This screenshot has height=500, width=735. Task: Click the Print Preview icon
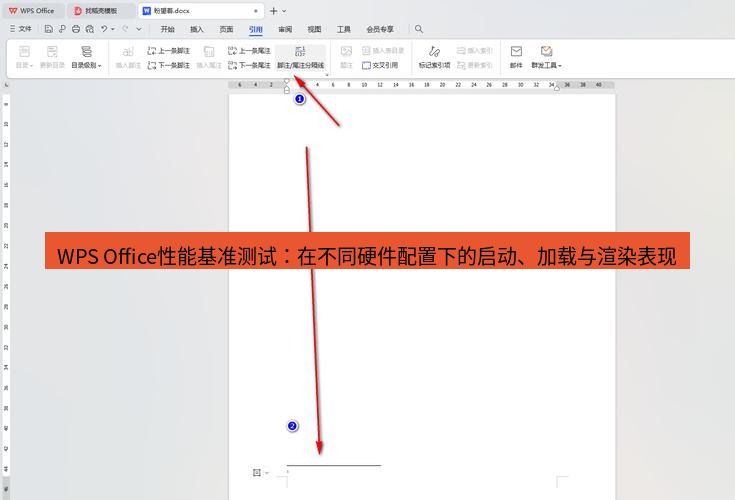click(90, 29)
